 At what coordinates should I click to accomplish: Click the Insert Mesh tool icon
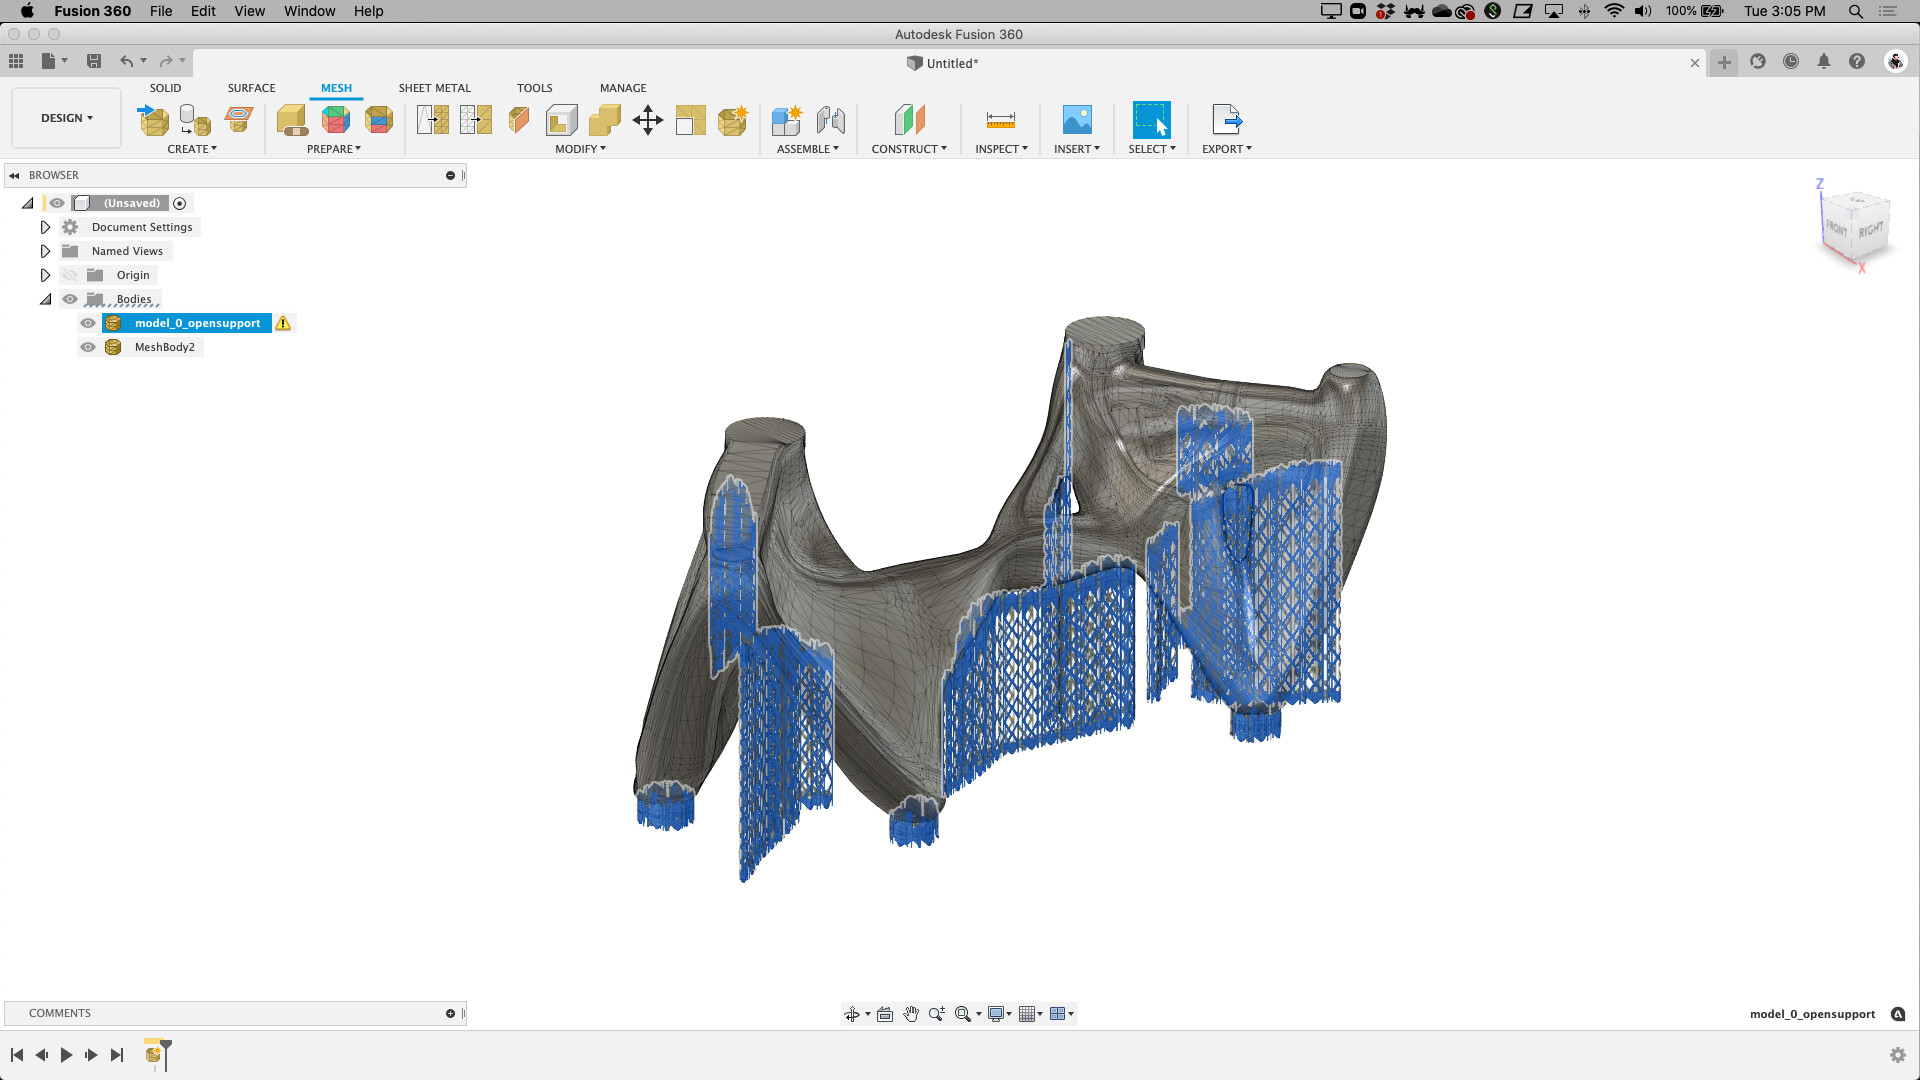tap(153, 120)
